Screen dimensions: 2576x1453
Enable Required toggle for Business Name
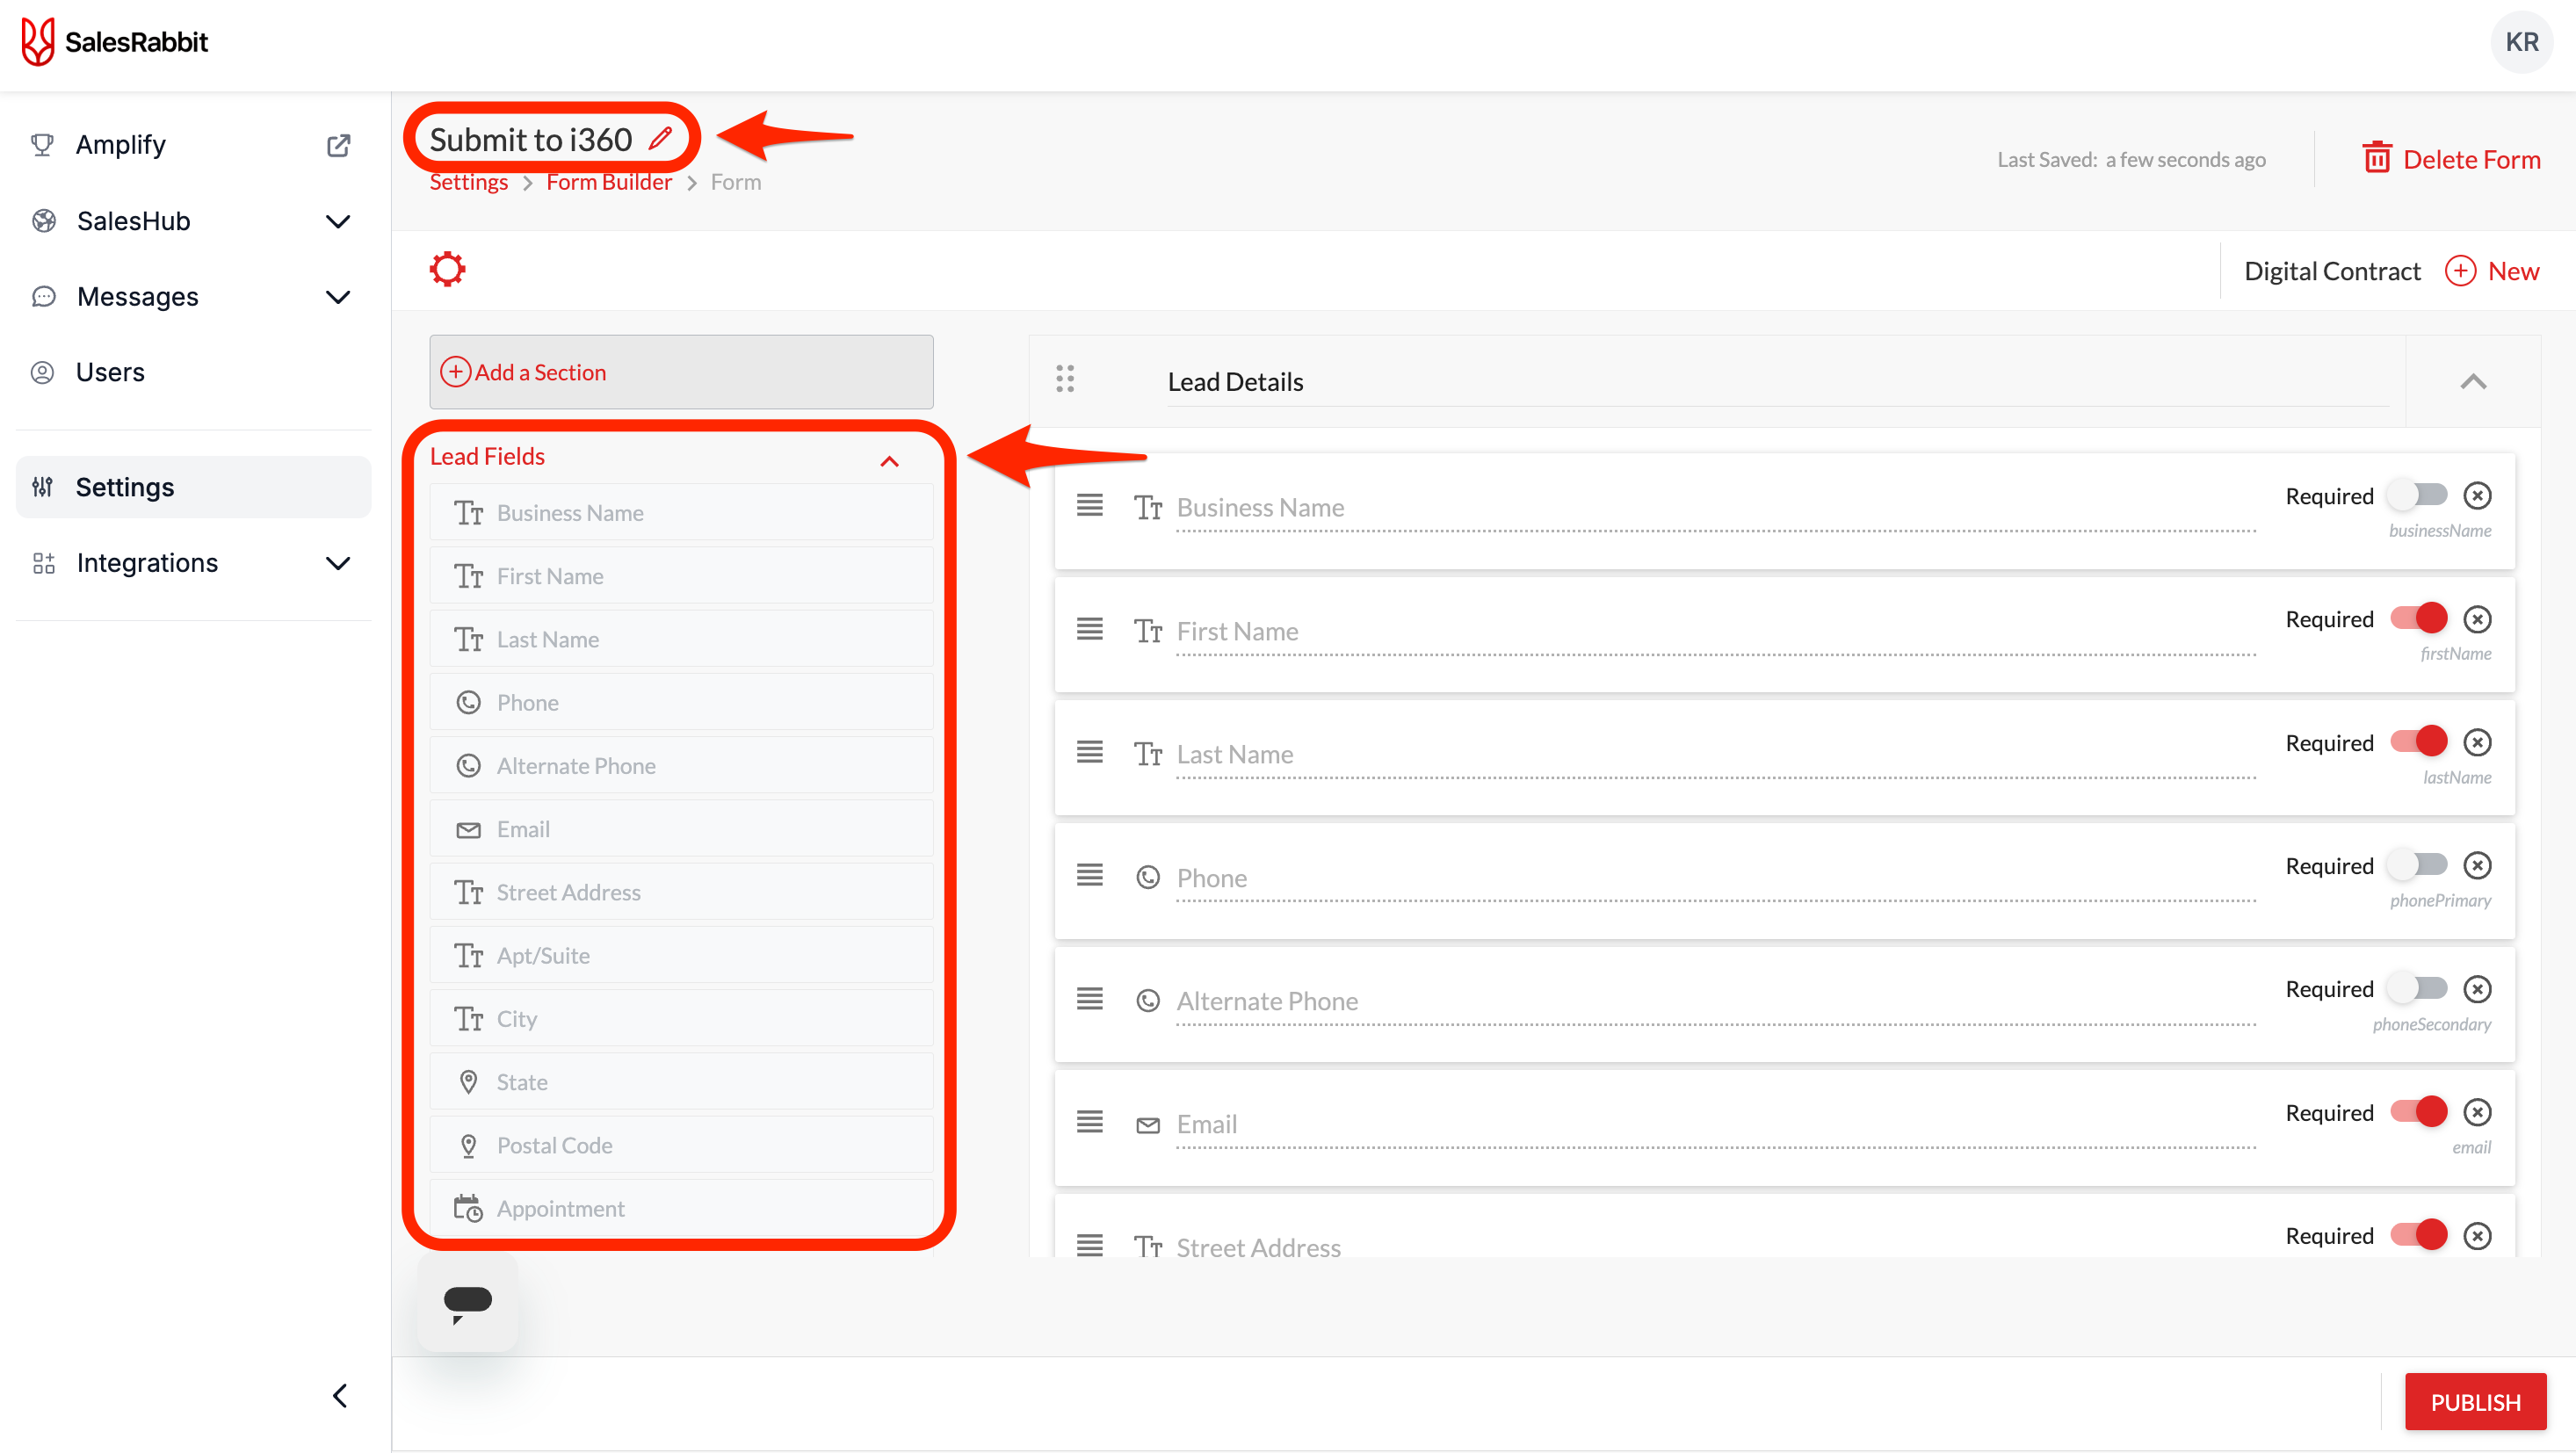[x=2417, y=496]
